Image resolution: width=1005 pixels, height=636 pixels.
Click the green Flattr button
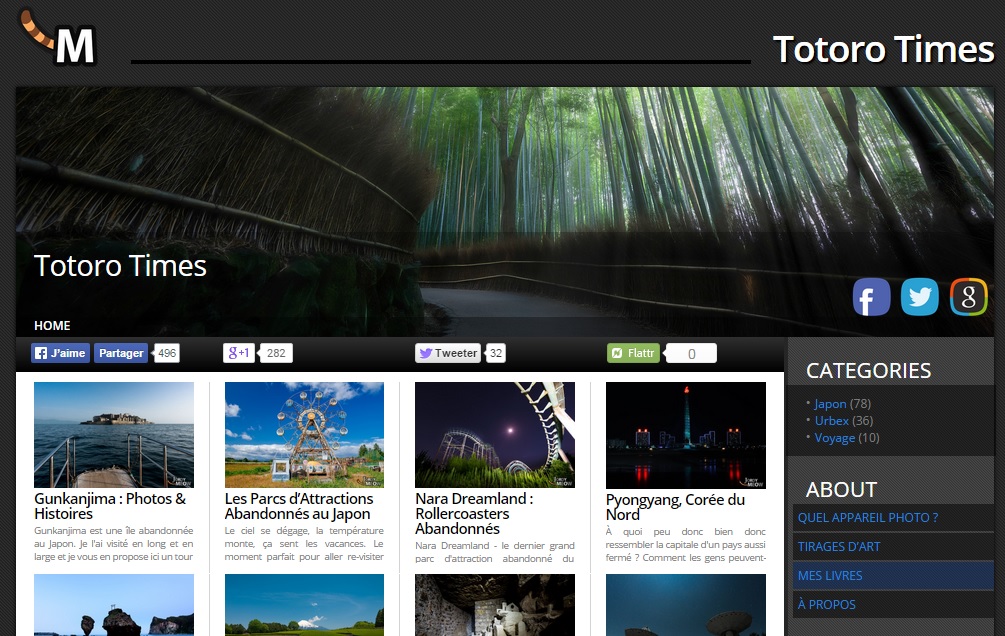click(633, 353)
